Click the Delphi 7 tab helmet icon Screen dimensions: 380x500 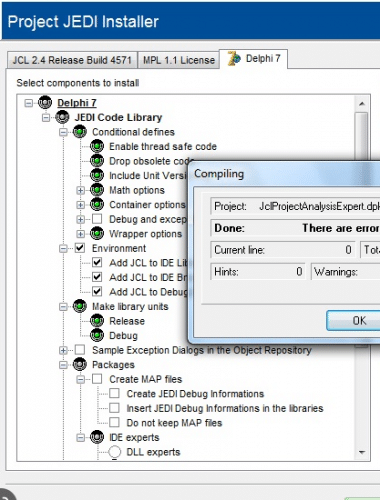234,59
